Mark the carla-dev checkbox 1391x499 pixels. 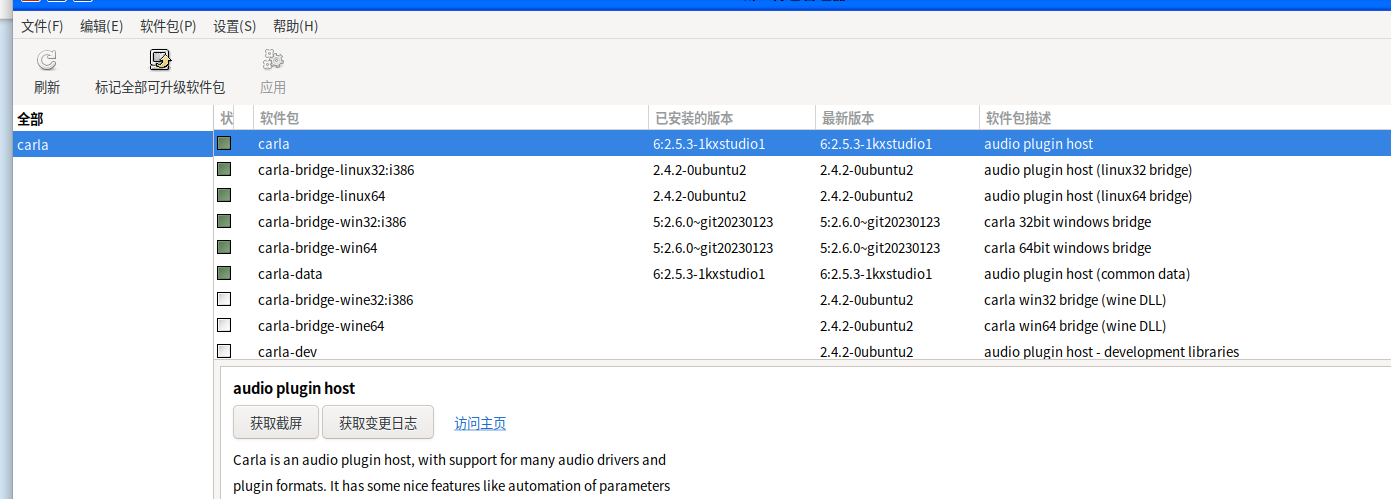tap(224, 351)
